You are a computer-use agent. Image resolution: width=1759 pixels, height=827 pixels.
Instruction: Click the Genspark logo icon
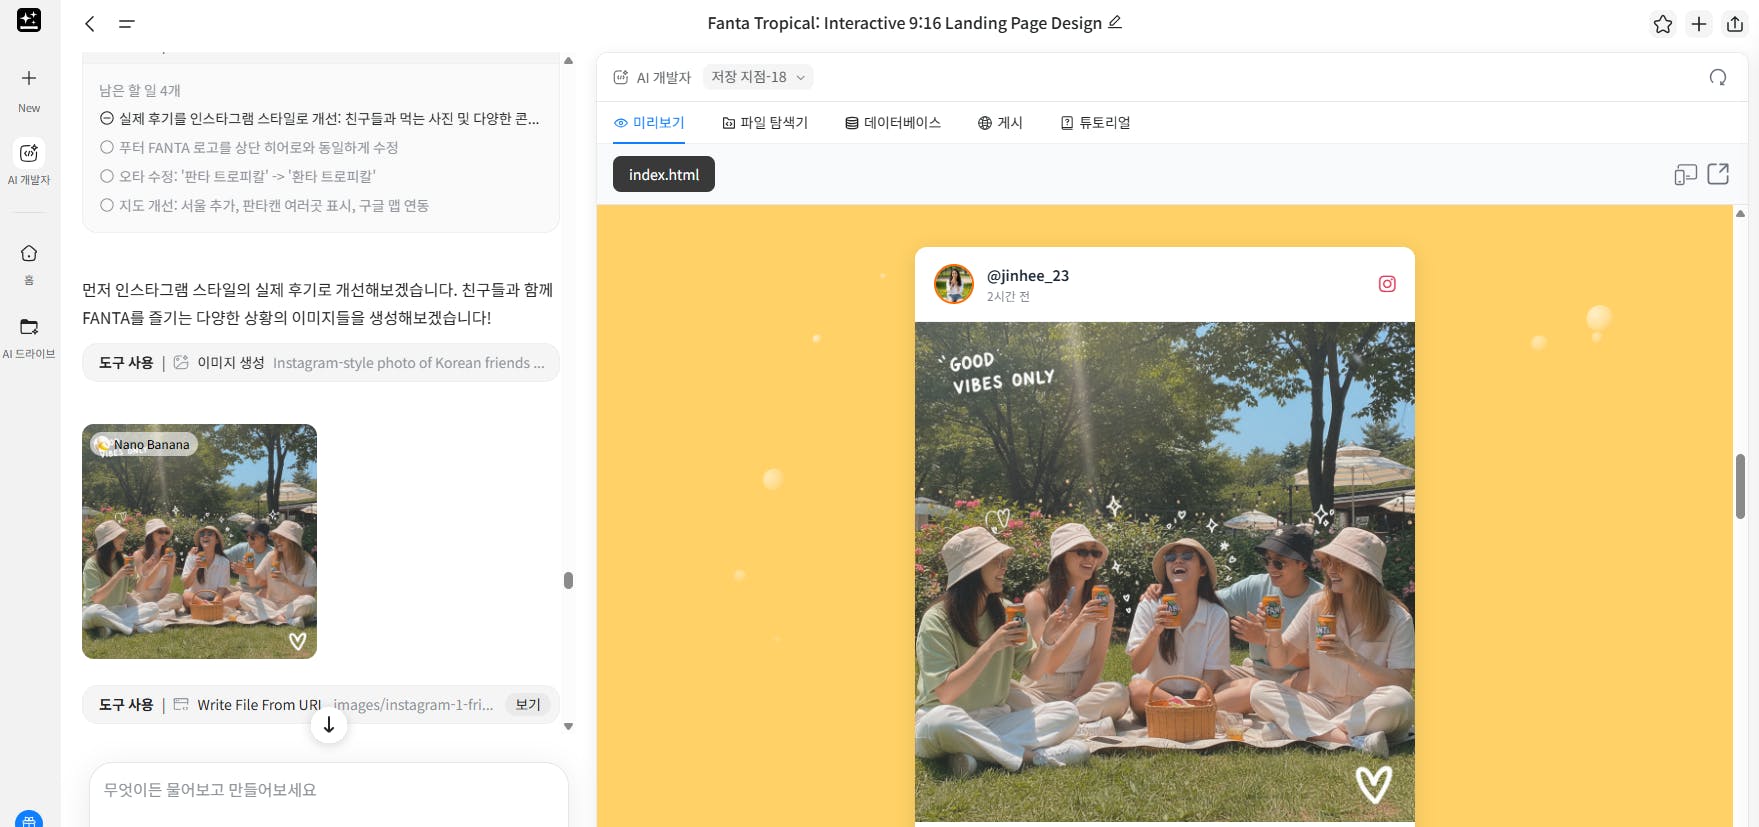(x=29, y=20)
